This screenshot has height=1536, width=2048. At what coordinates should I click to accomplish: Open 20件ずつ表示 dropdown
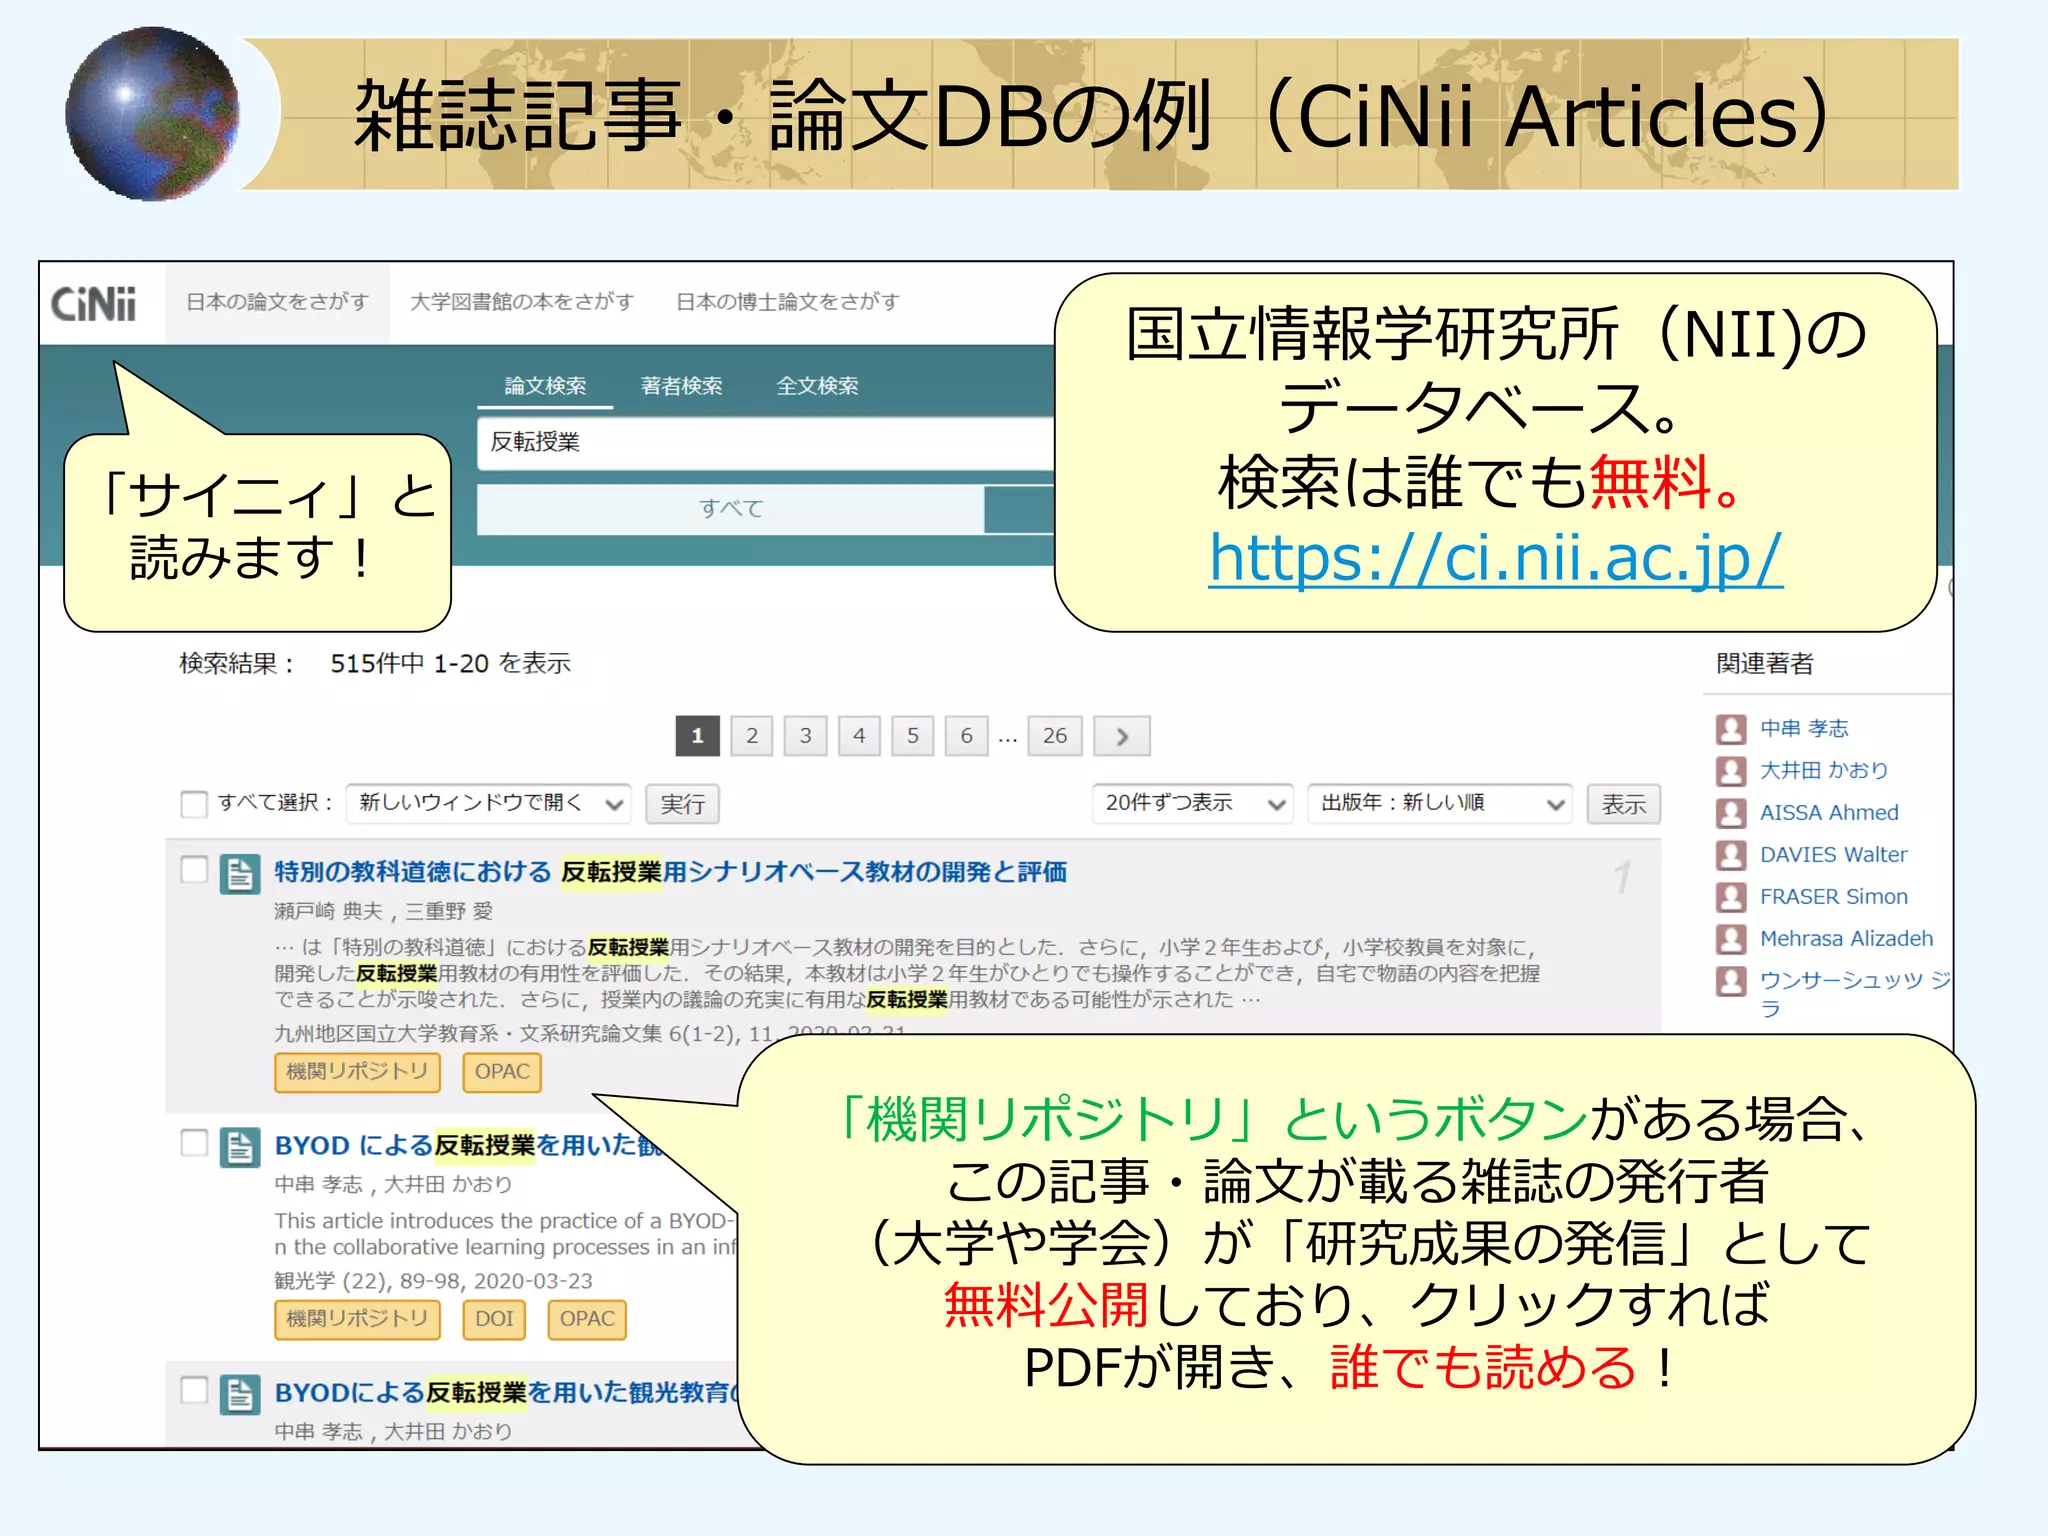[x=1193, y=803]
